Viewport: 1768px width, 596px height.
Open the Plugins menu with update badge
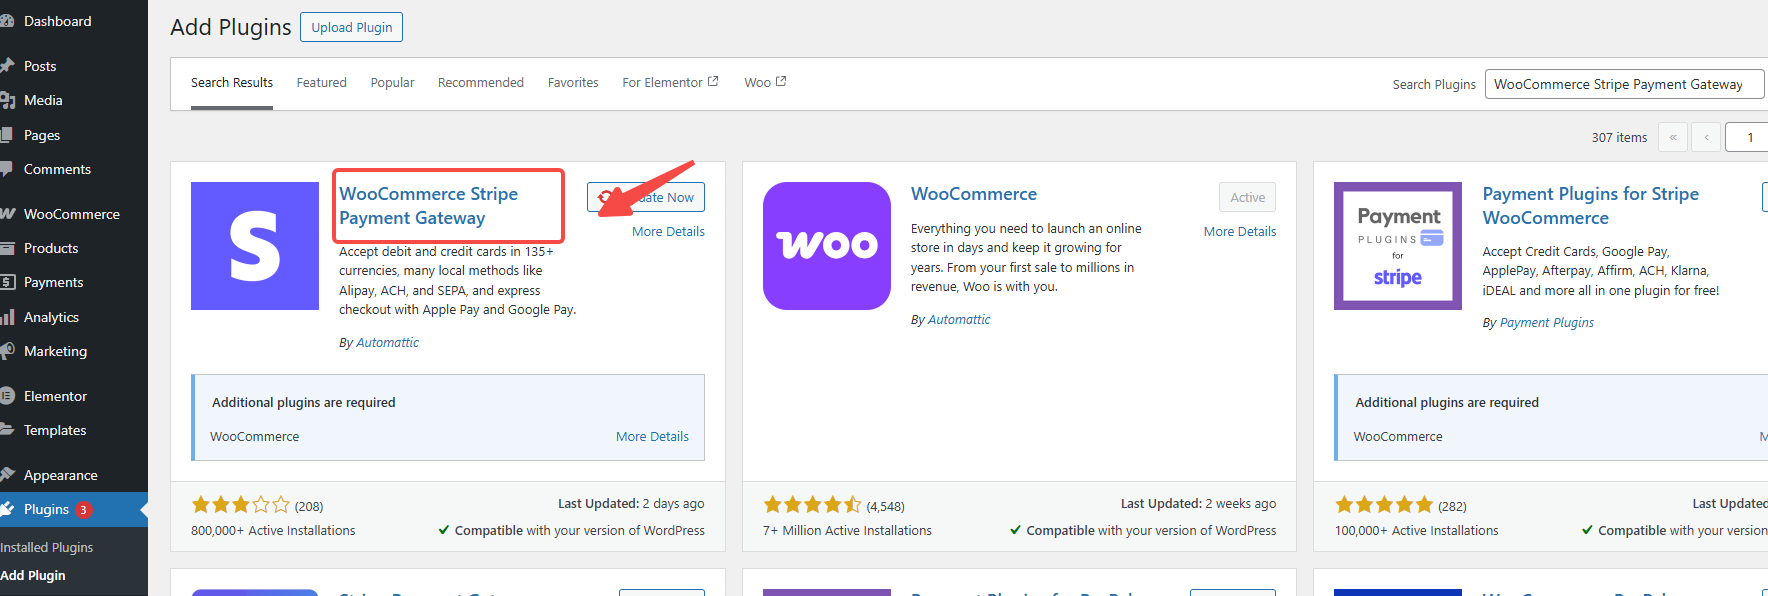click(x=47, y=509)
